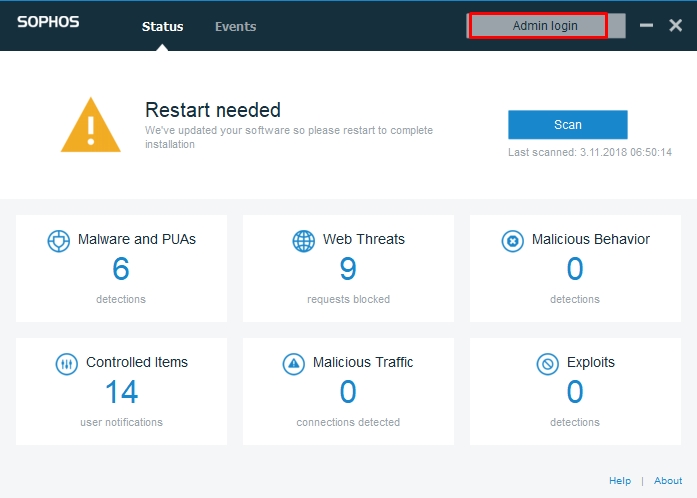Viewport: 697px width, 498px height.
Task: Click the Exploits prohibited icon
Action: tap(548, 364)
